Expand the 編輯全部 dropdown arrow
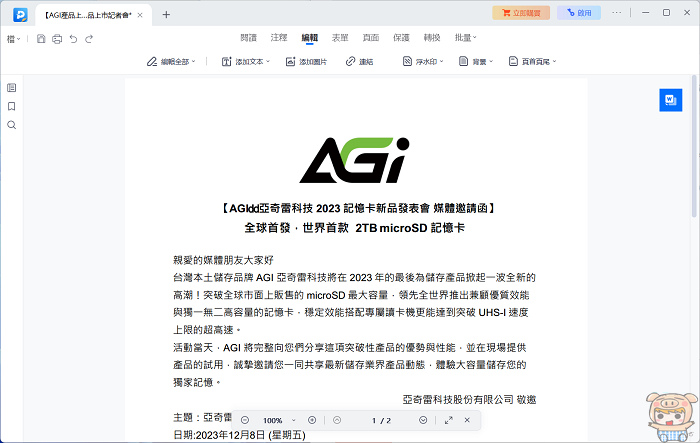Screen dimensions: 700x443 click(193, 61)
